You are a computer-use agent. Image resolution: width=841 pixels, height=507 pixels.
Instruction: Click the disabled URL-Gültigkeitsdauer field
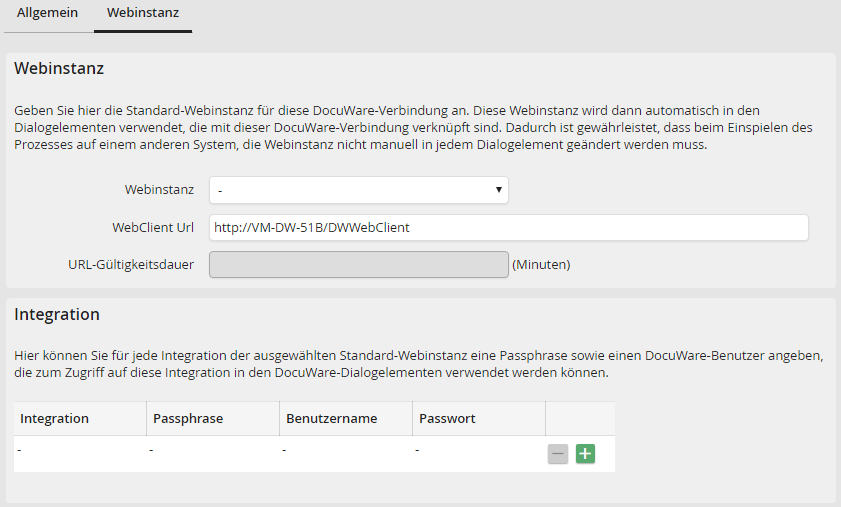358,264
